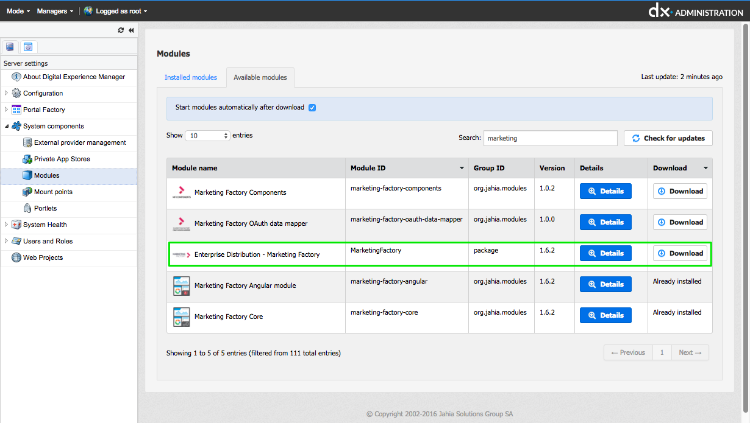The width and height of the screenshot is (750, 423).
Task: Expand the Users and Roles tree node
Action: point(6,241)
